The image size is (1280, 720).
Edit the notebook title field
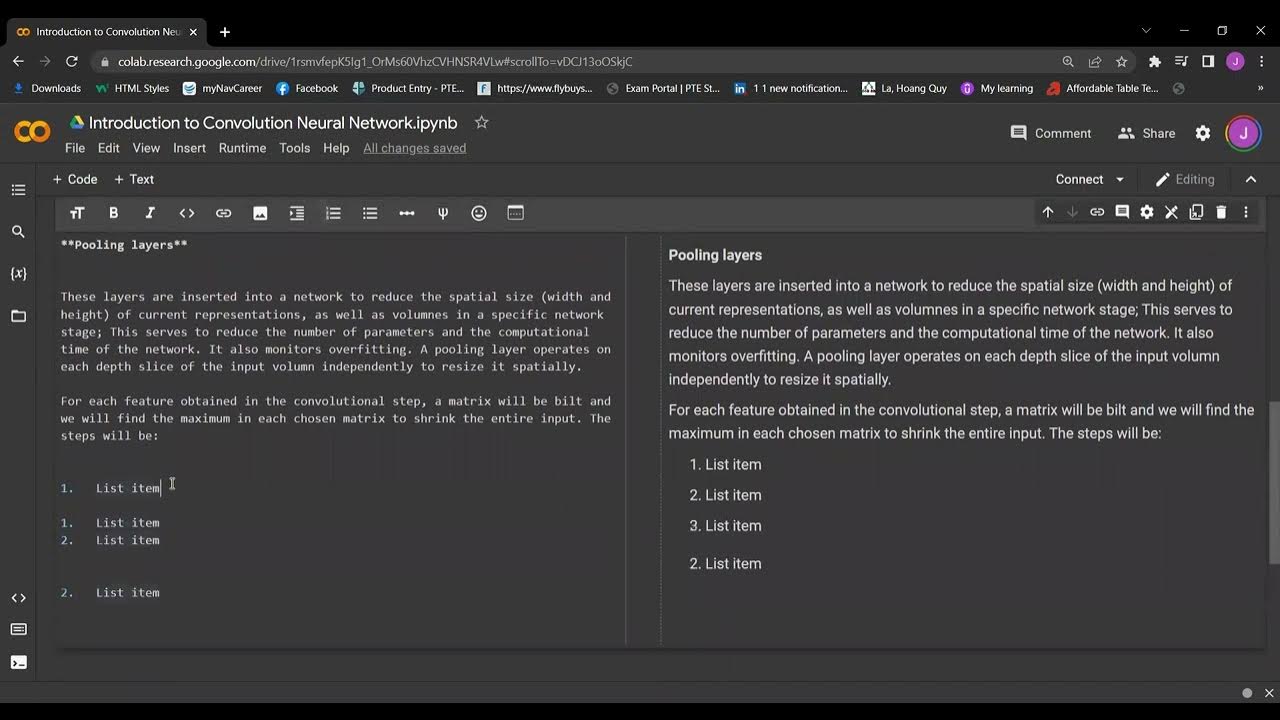pos(273,123)
